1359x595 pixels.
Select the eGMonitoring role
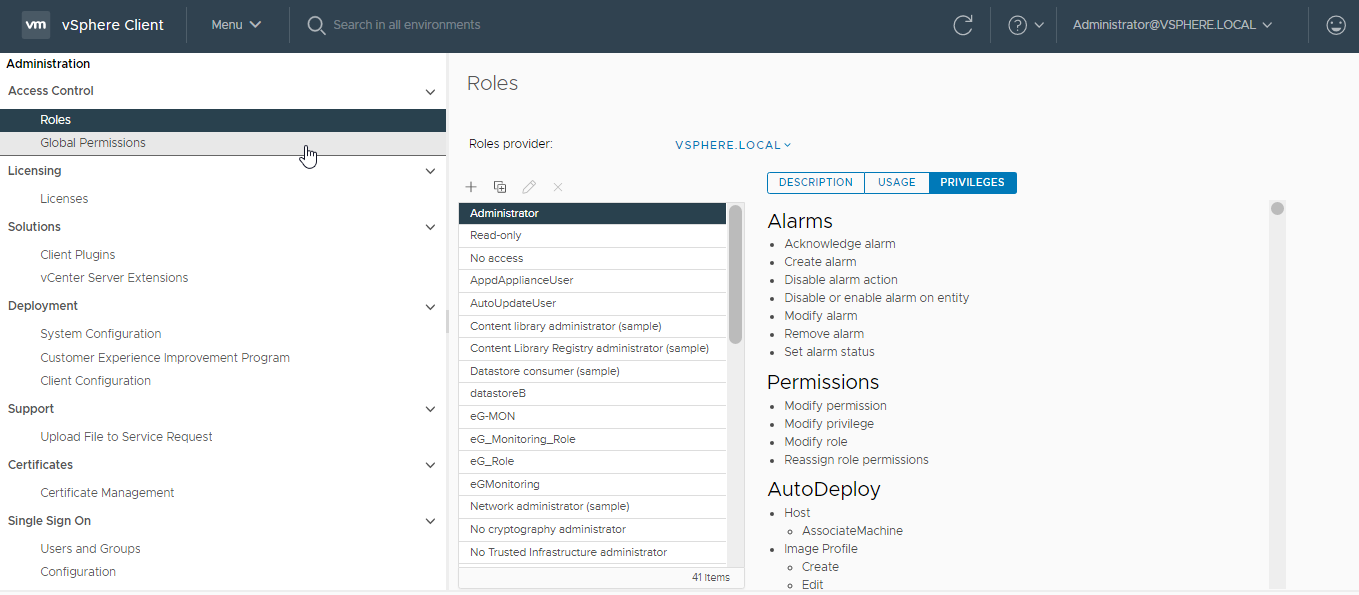[592, 484]
